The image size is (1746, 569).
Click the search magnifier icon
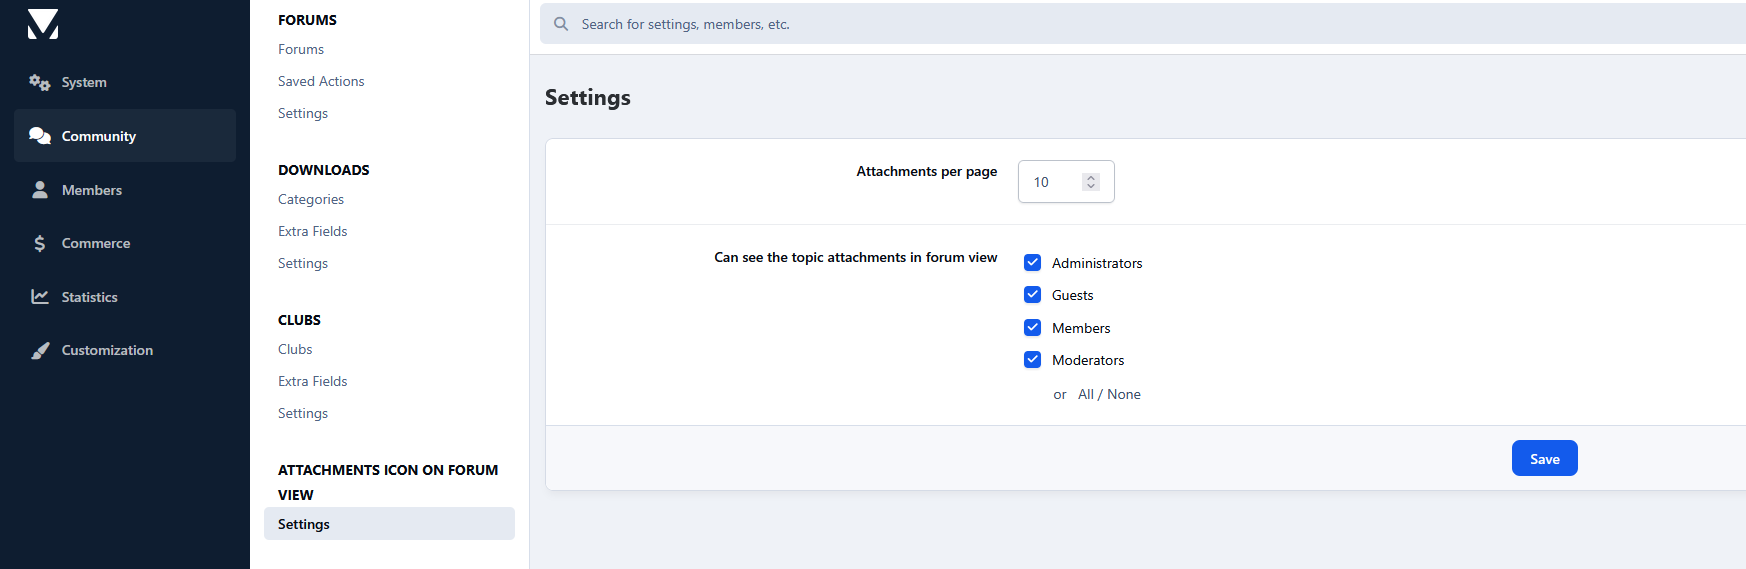coord(561,24)
